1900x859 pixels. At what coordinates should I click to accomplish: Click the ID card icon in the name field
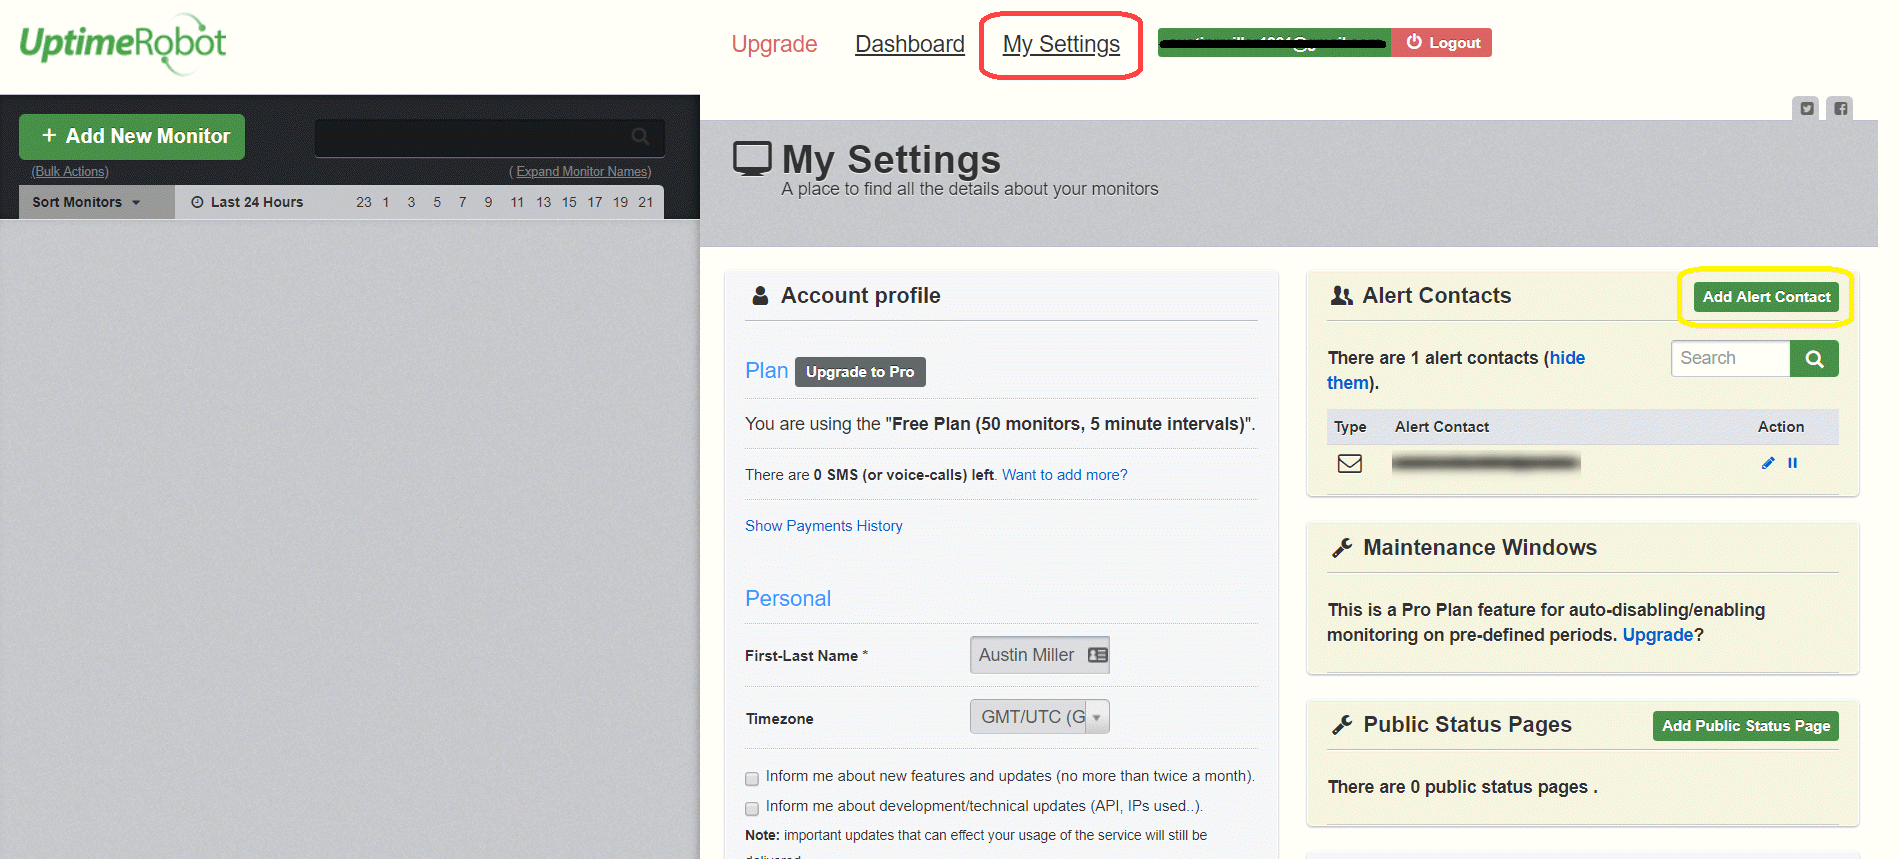(x=1097, y=656)
